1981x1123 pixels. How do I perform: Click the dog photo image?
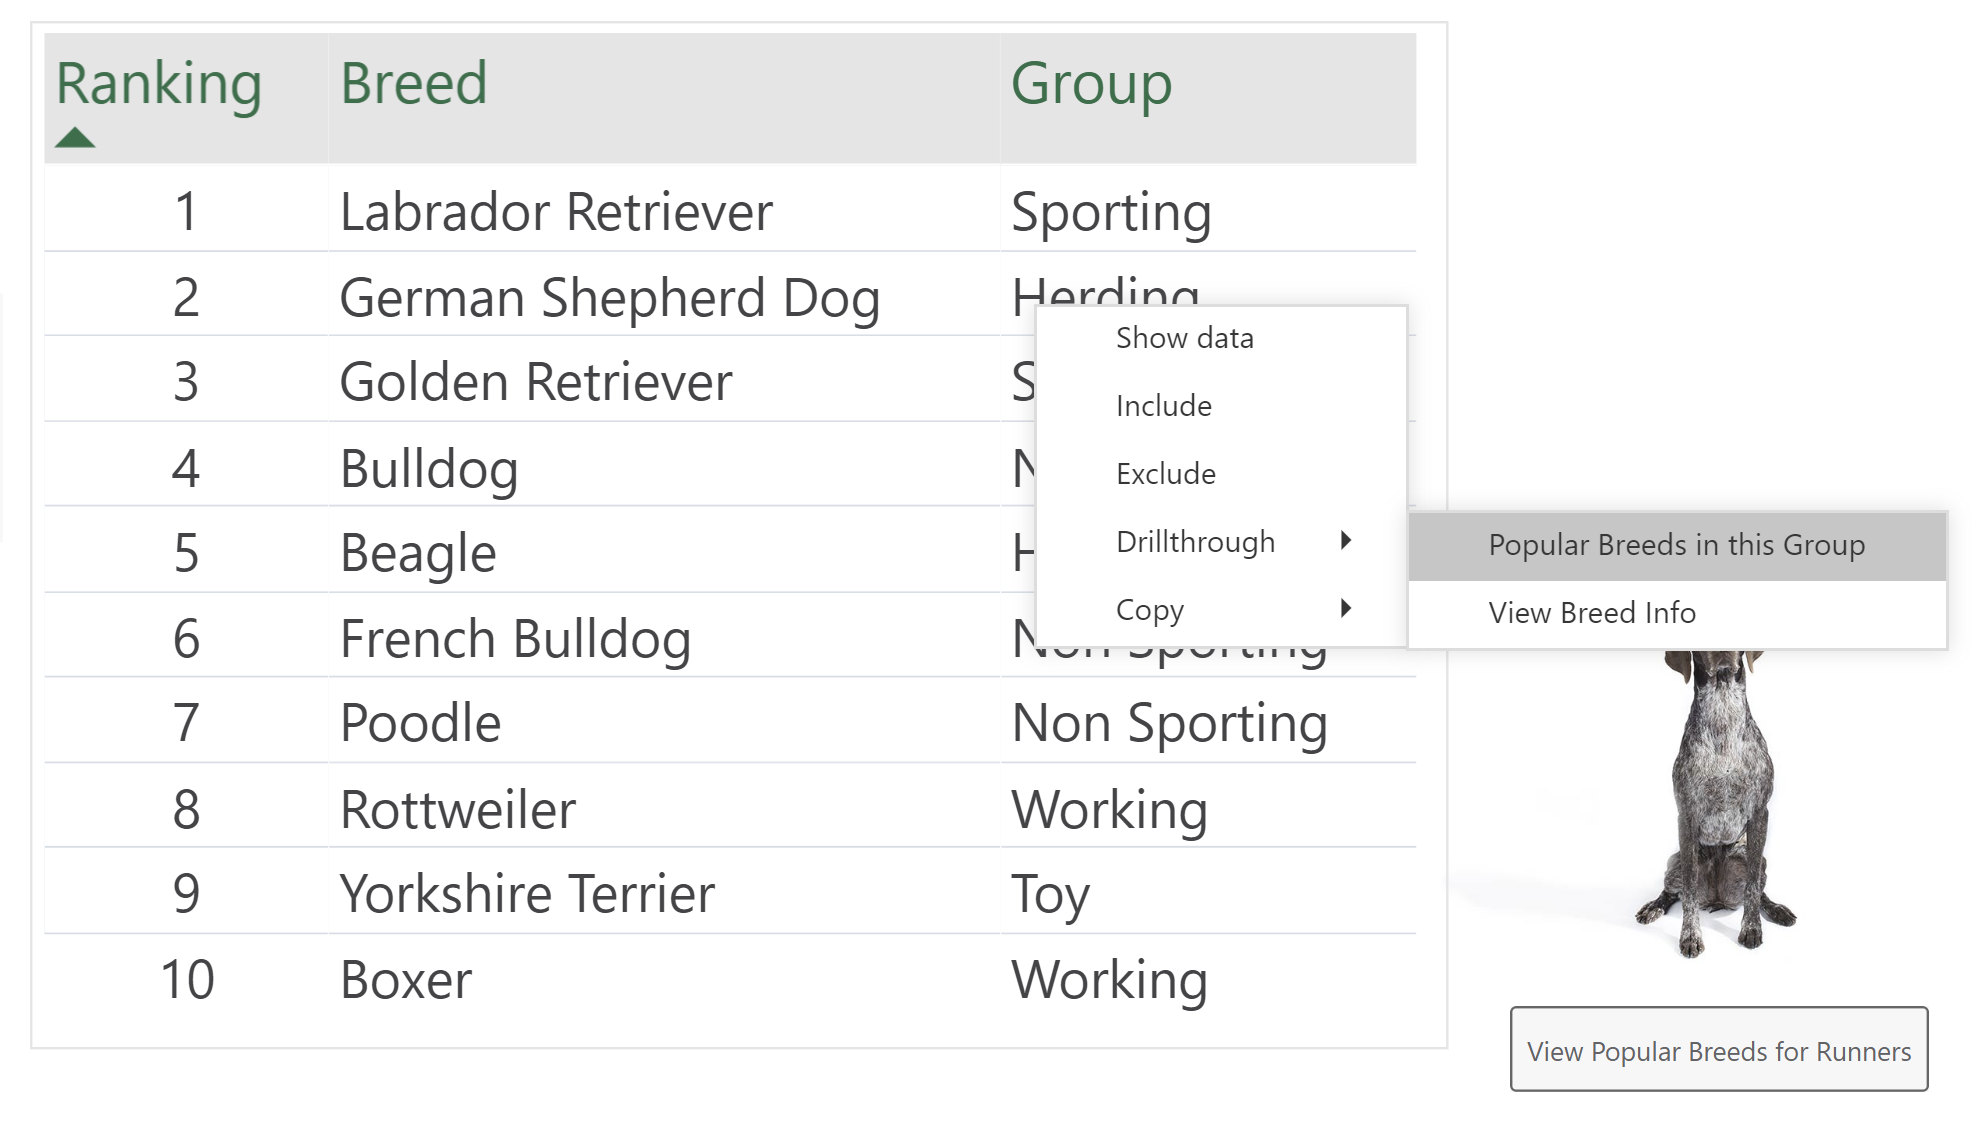pyautogui.click(x=1716, y=805)
